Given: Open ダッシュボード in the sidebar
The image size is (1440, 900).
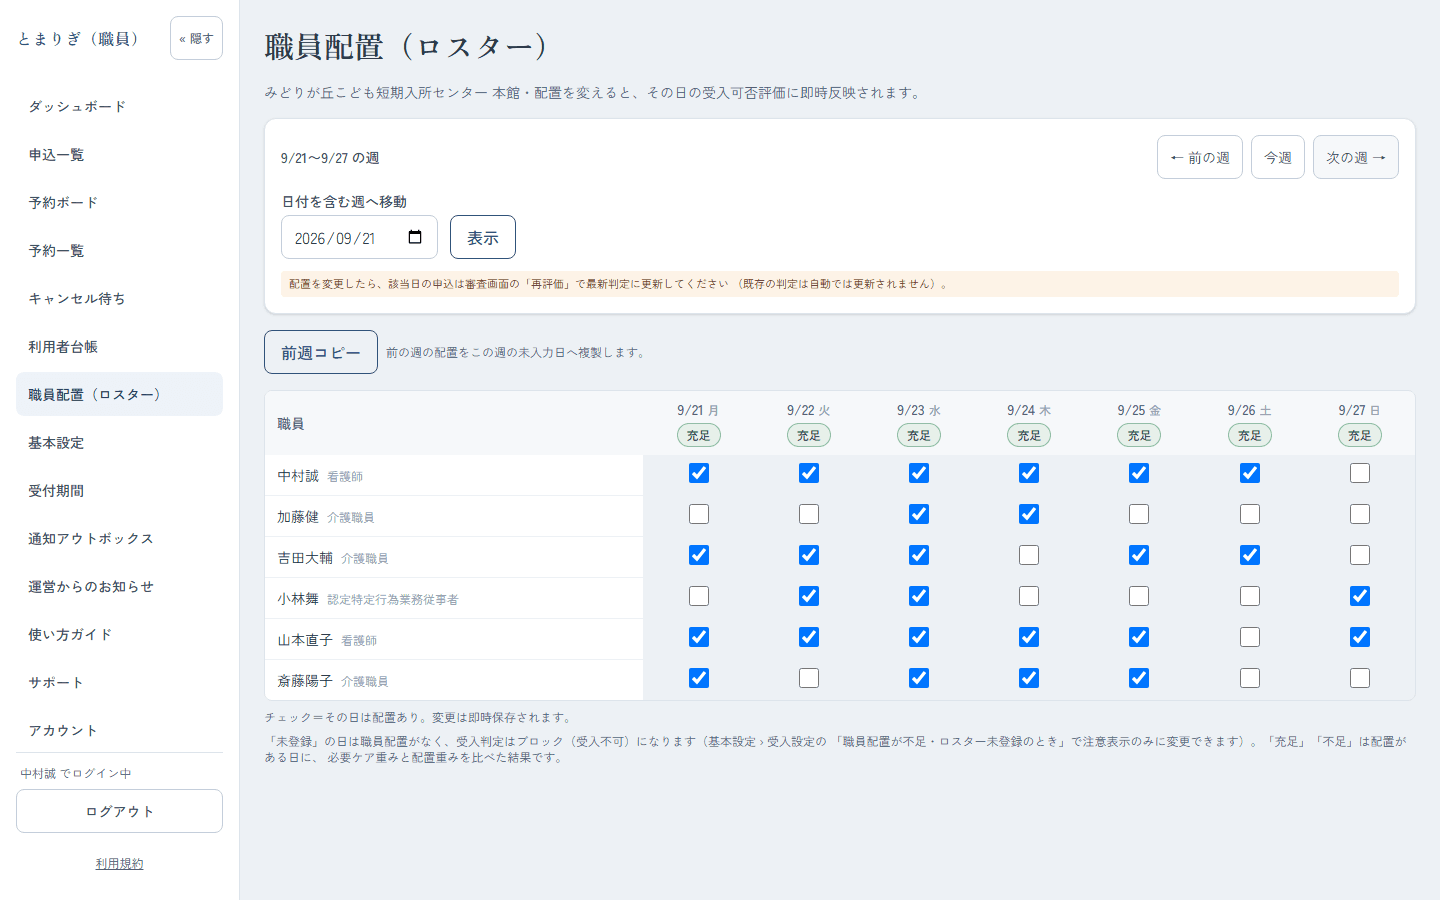Looking at the screenshot, I should [x=119, y=106].
